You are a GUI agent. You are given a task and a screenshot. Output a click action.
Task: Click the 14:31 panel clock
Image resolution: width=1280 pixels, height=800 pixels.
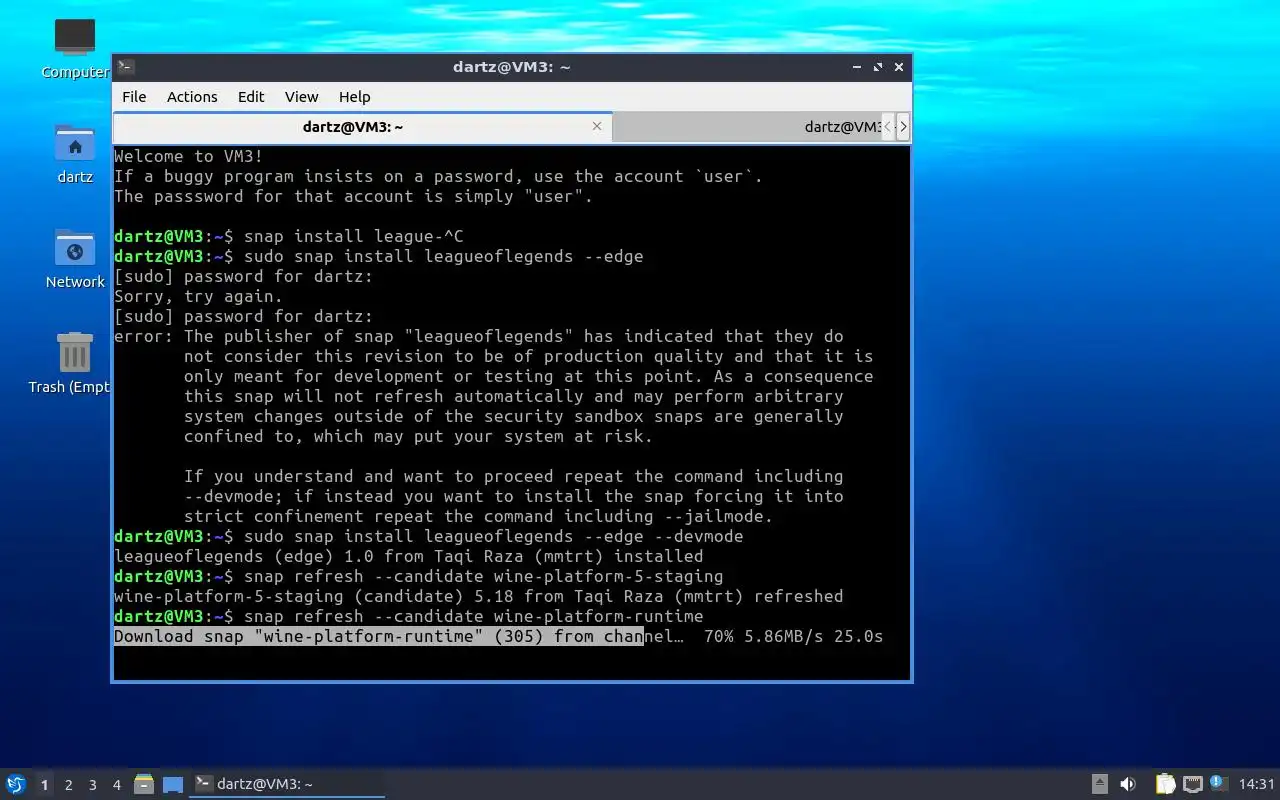[1257, 784]
